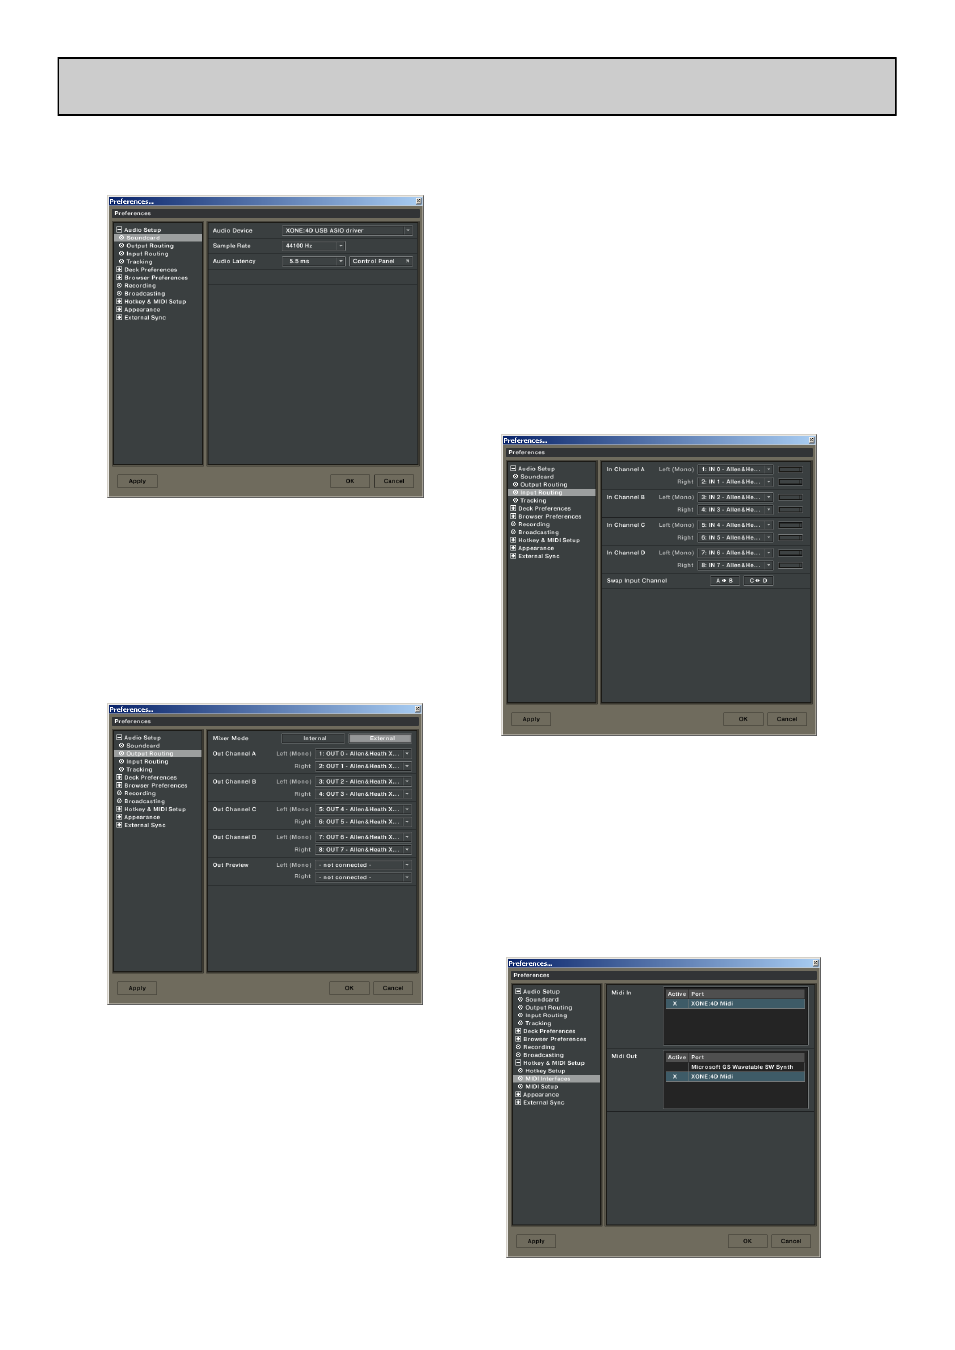The image size is (955, 1350).
Task: Close the Soundcard preferences window with X
Action: click(x=419, y=201)
